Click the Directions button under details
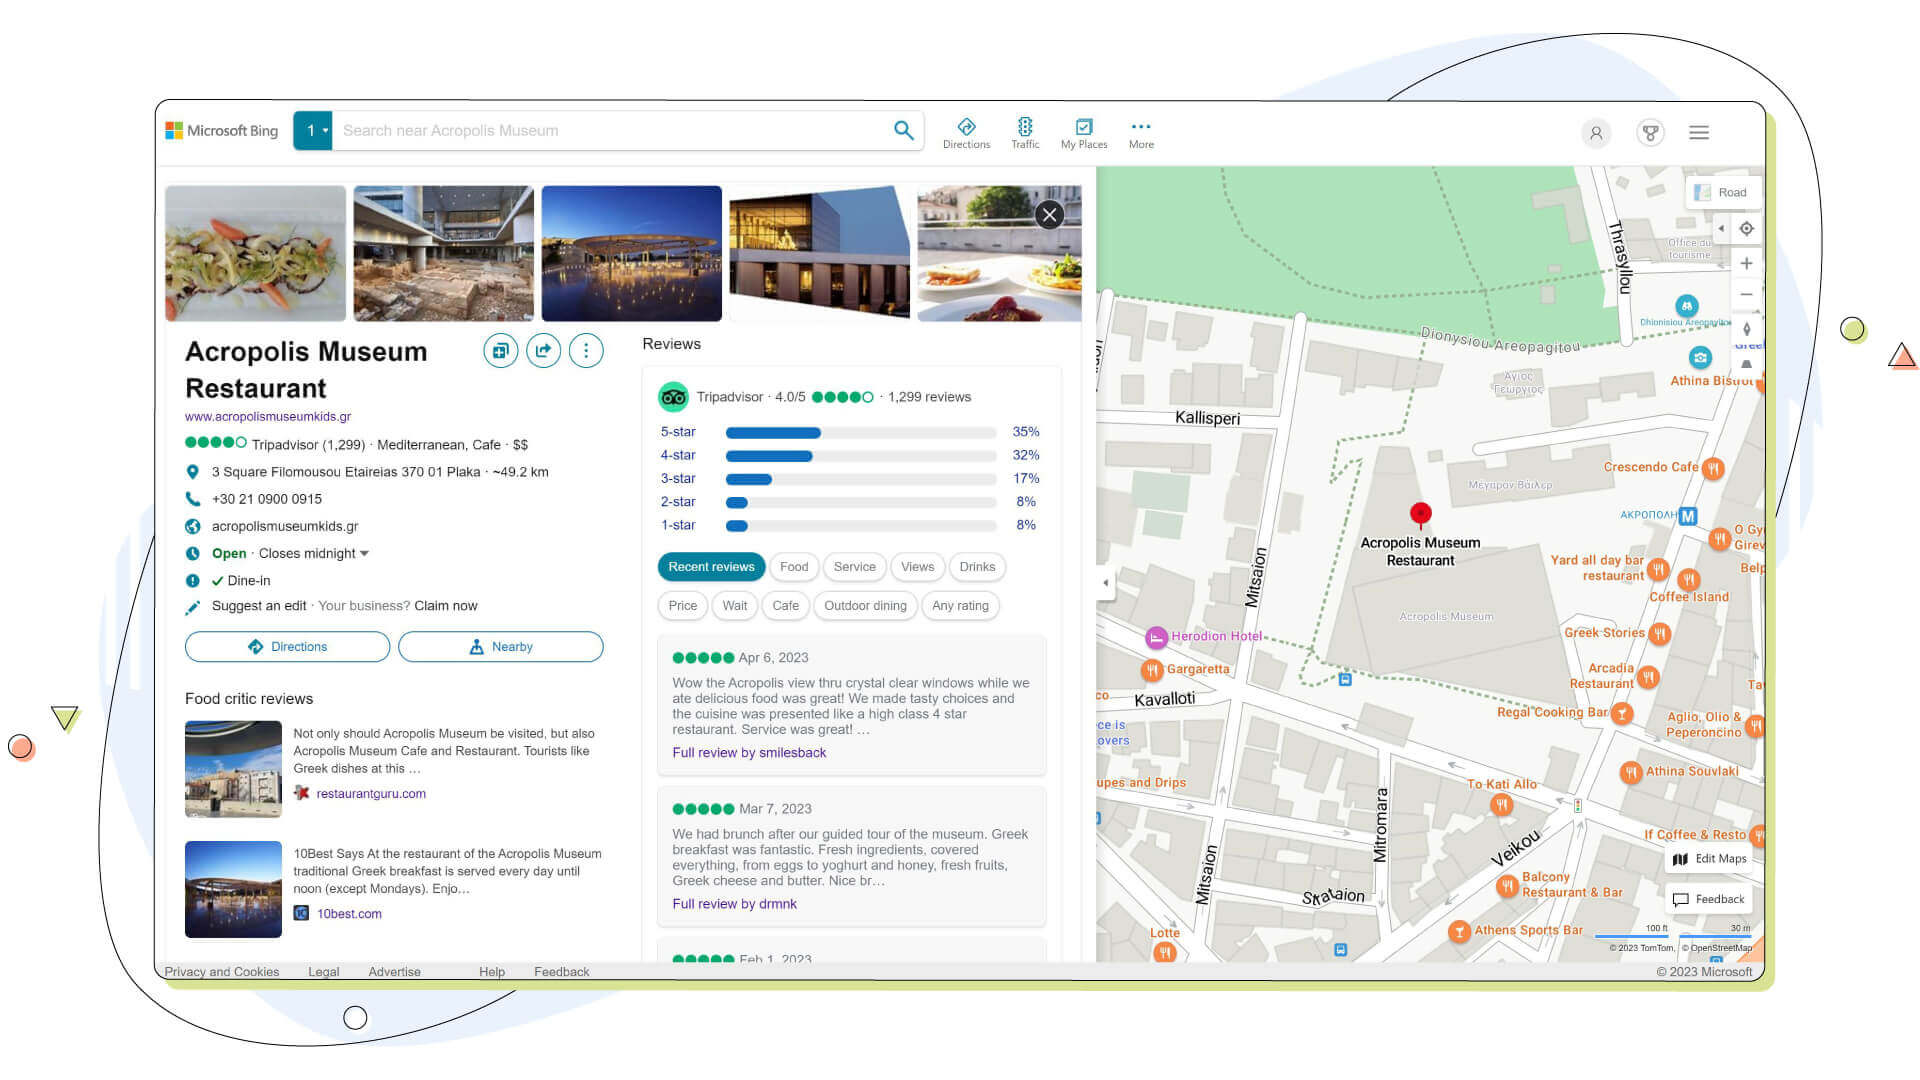 click(287, 647)
